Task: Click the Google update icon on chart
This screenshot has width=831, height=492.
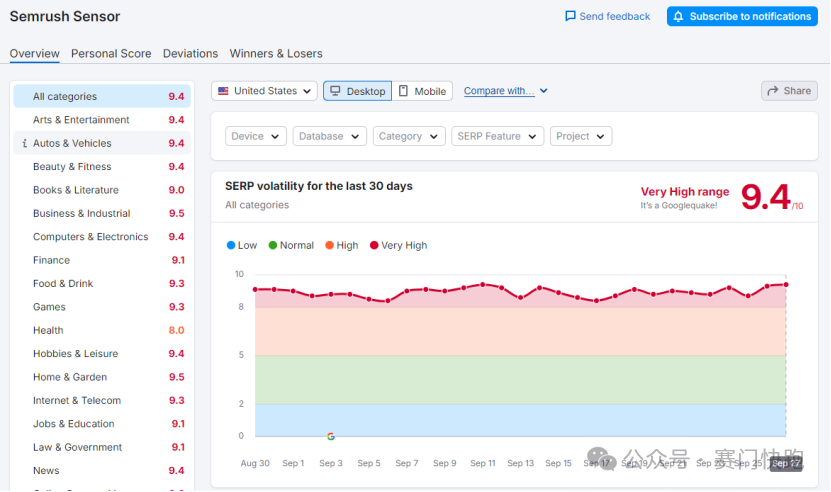Action: coord(331,436)
